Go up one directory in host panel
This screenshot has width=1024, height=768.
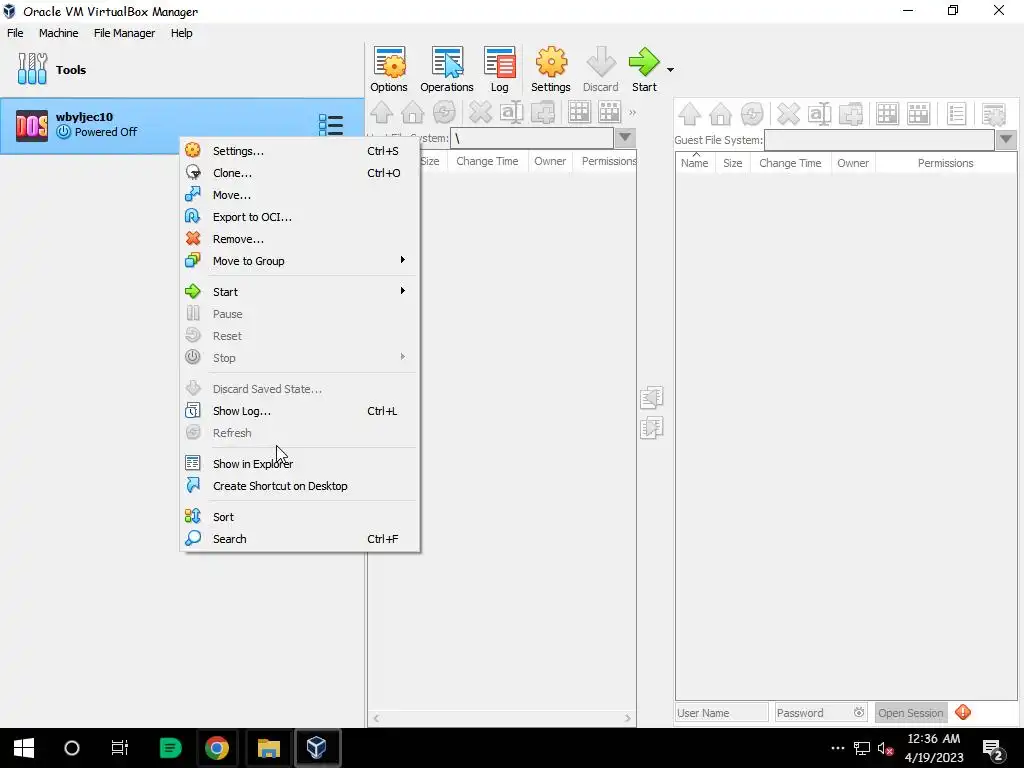click(382, 112)
